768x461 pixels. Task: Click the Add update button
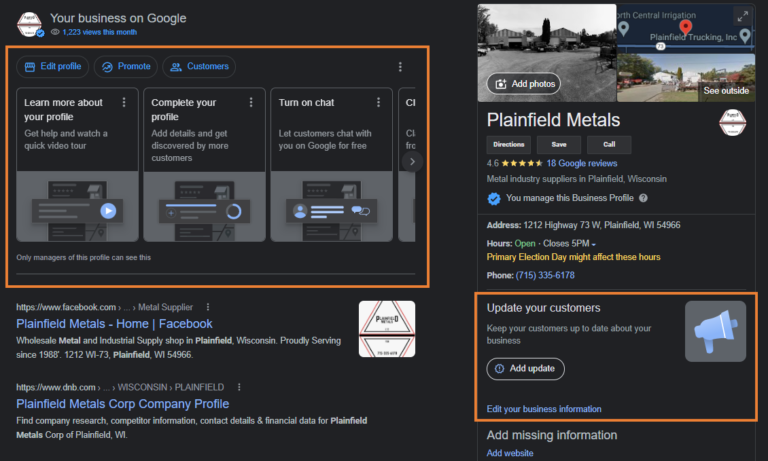pos(526,369)
